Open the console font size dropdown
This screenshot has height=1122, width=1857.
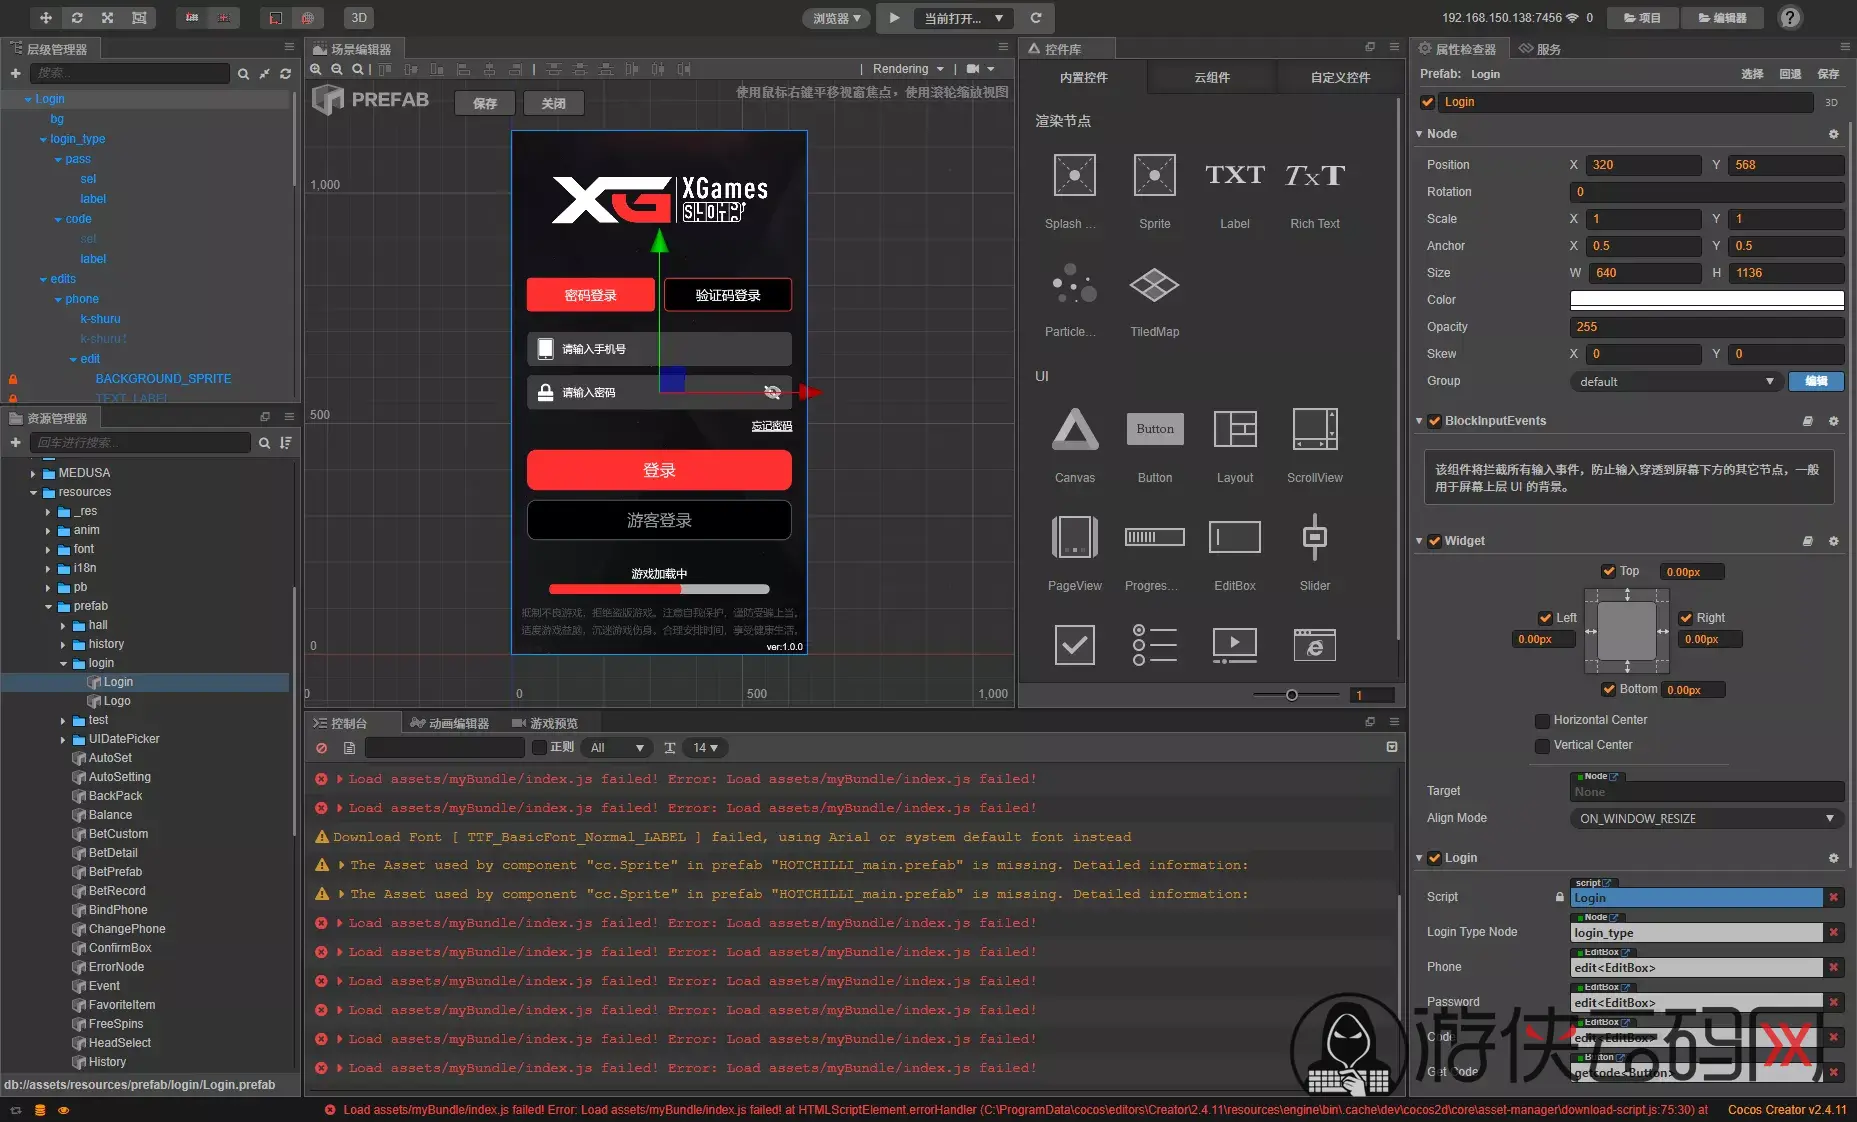pos(706,747)
